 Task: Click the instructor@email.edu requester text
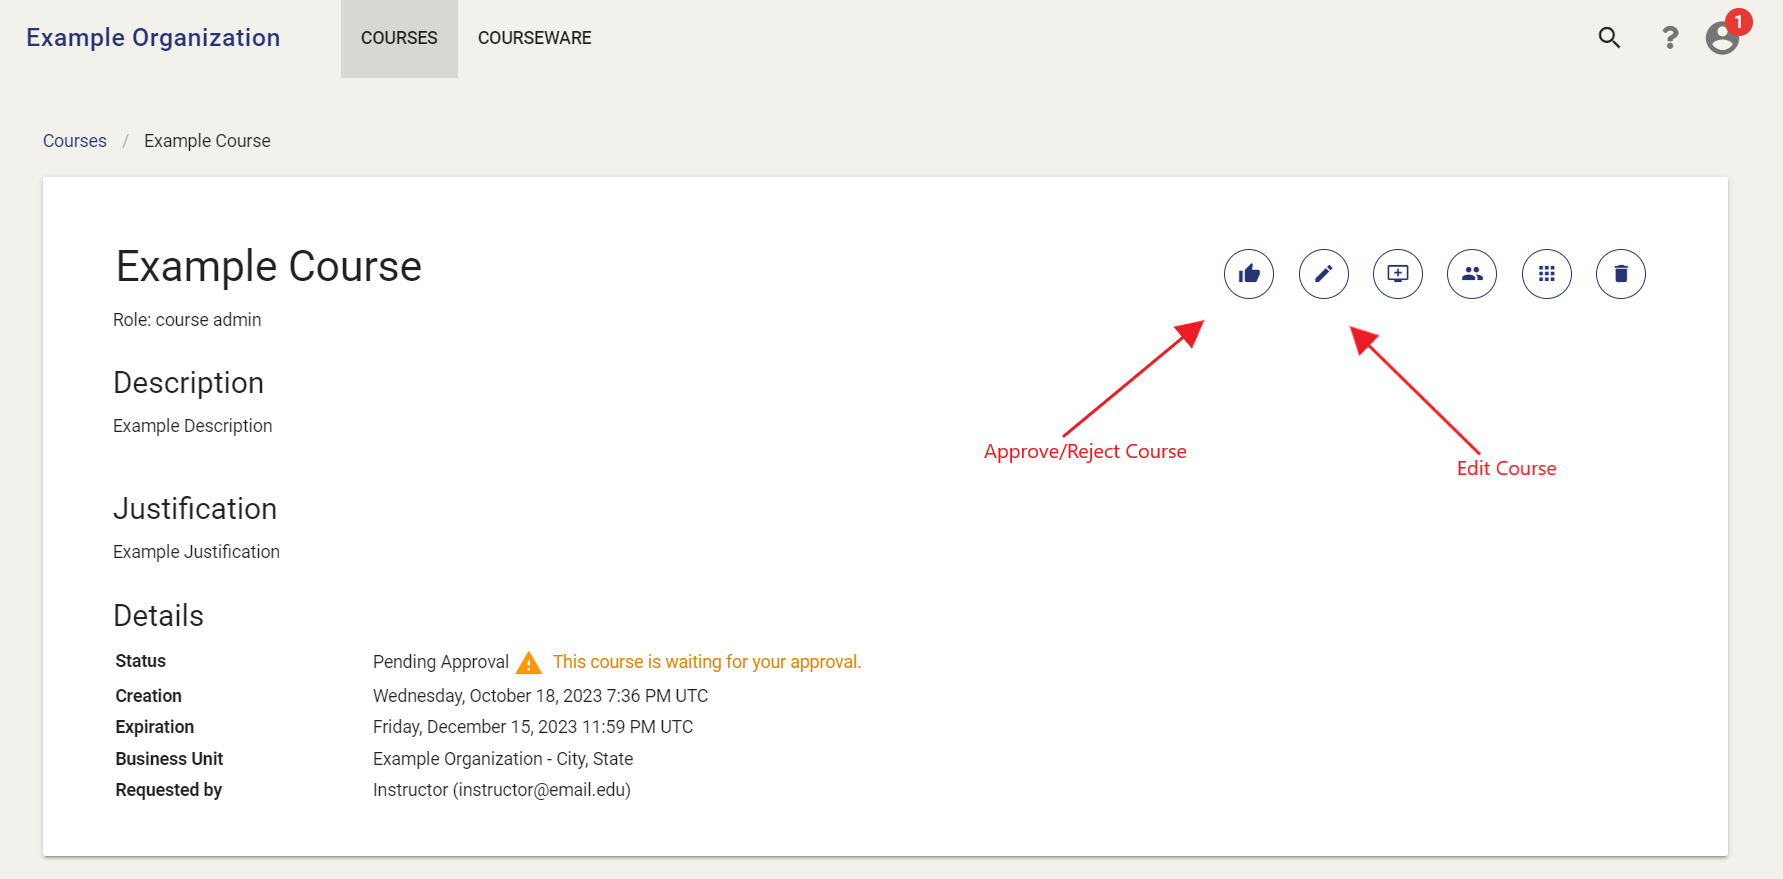click(x=541, y=790)
